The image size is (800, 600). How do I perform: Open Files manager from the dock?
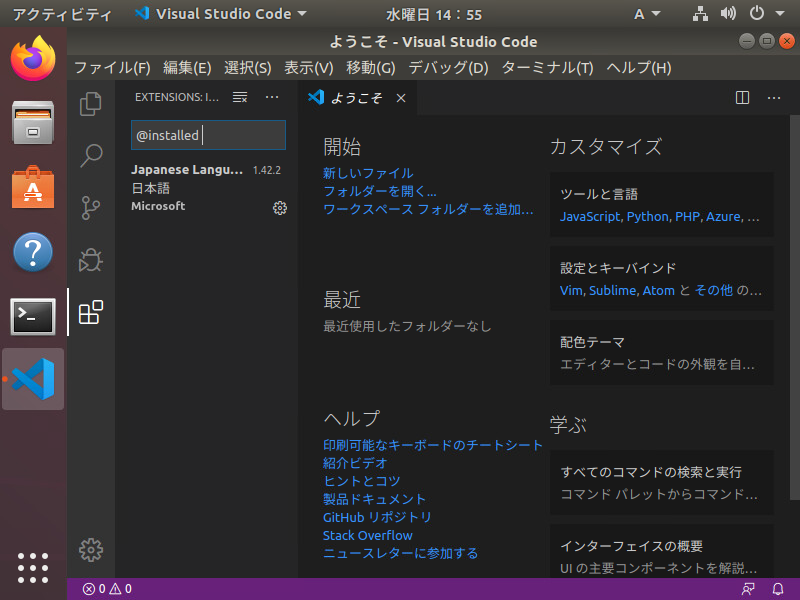click(33, 122)
